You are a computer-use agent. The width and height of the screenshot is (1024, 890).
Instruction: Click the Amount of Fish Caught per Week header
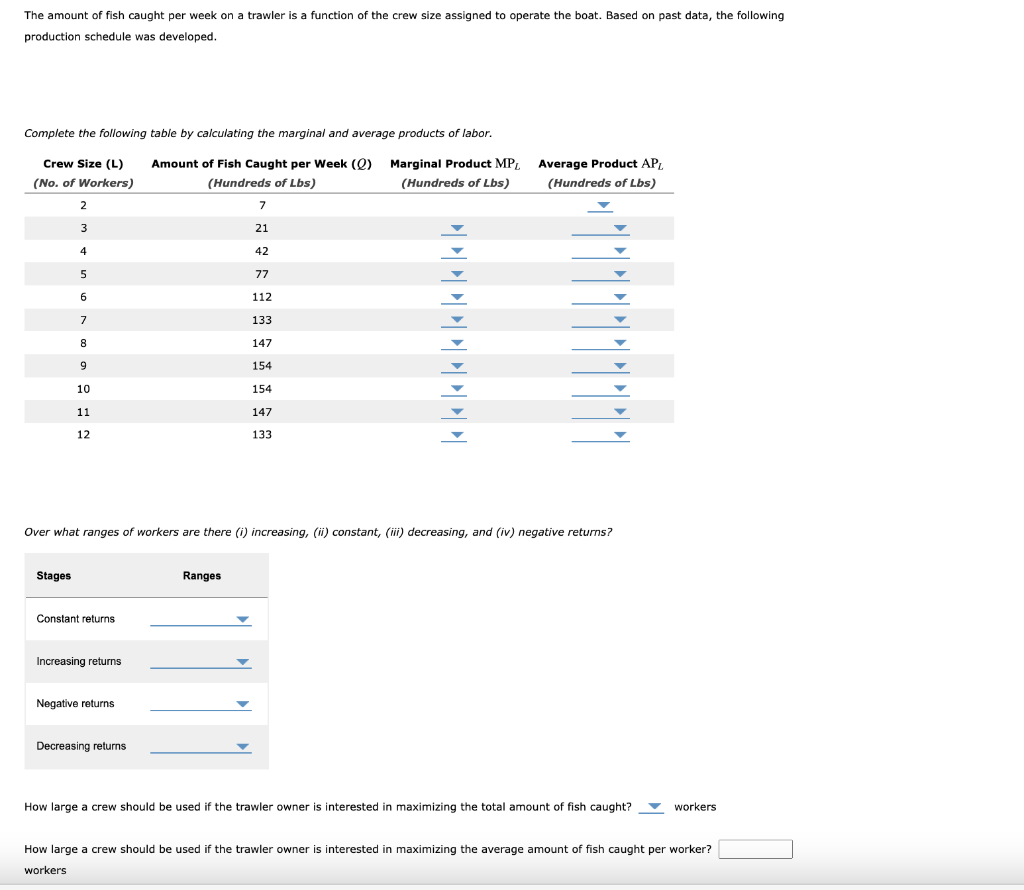(x=262, y=164)
